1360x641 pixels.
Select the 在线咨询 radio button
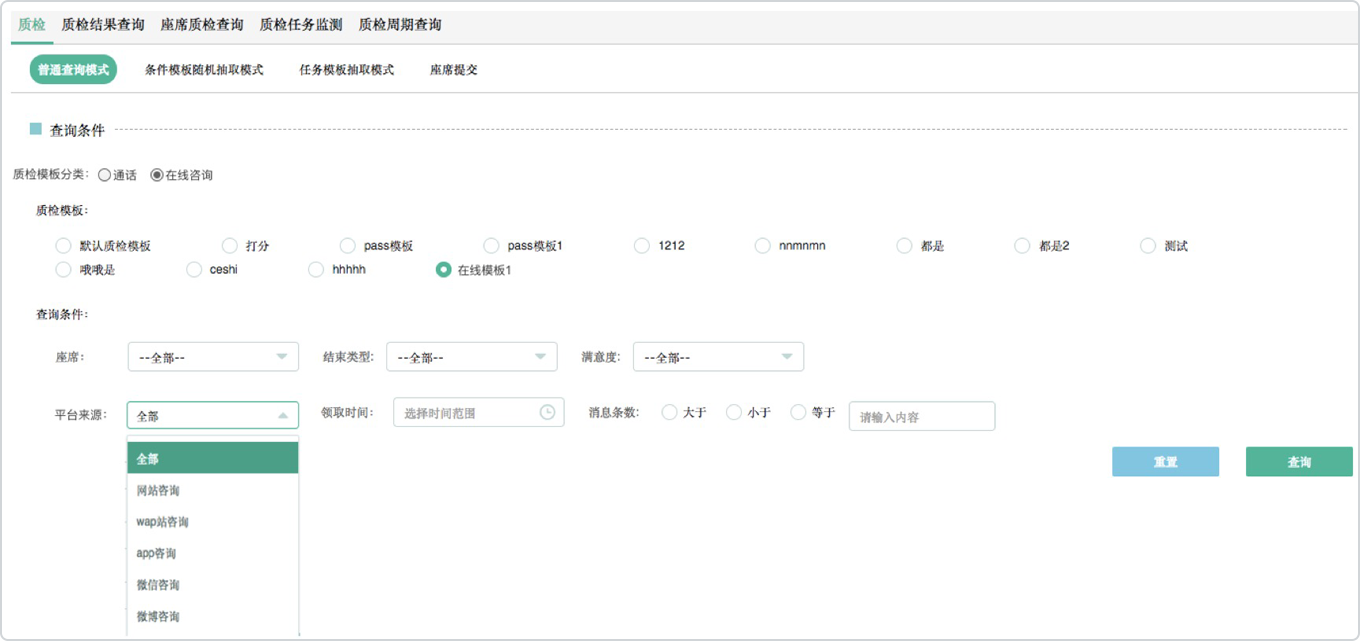[x=156, y=175]
